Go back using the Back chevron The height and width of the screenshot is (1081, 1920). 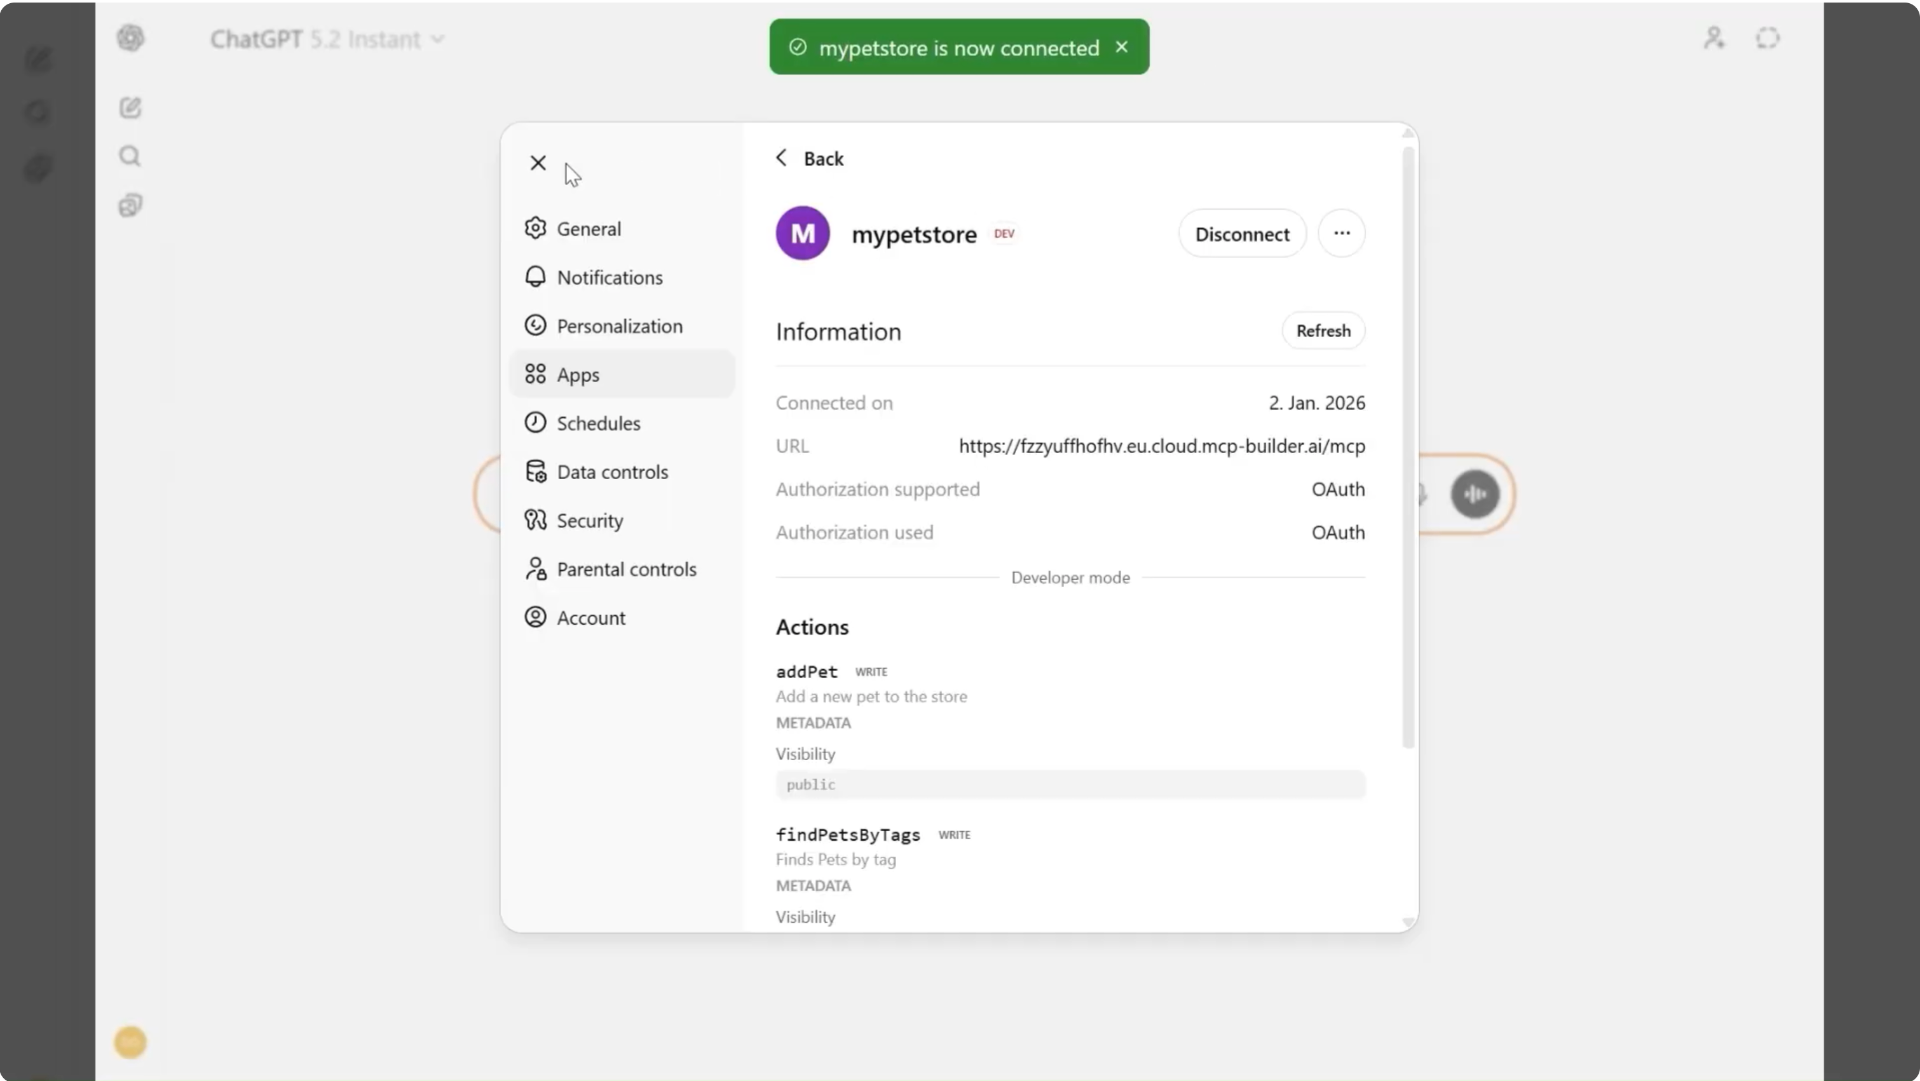(x=782, y=158)
